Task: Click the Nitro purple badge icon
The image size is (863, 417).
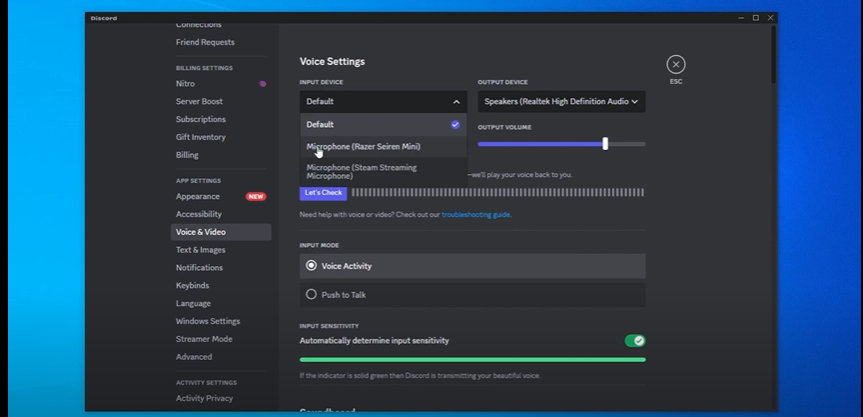Action: 263,84
